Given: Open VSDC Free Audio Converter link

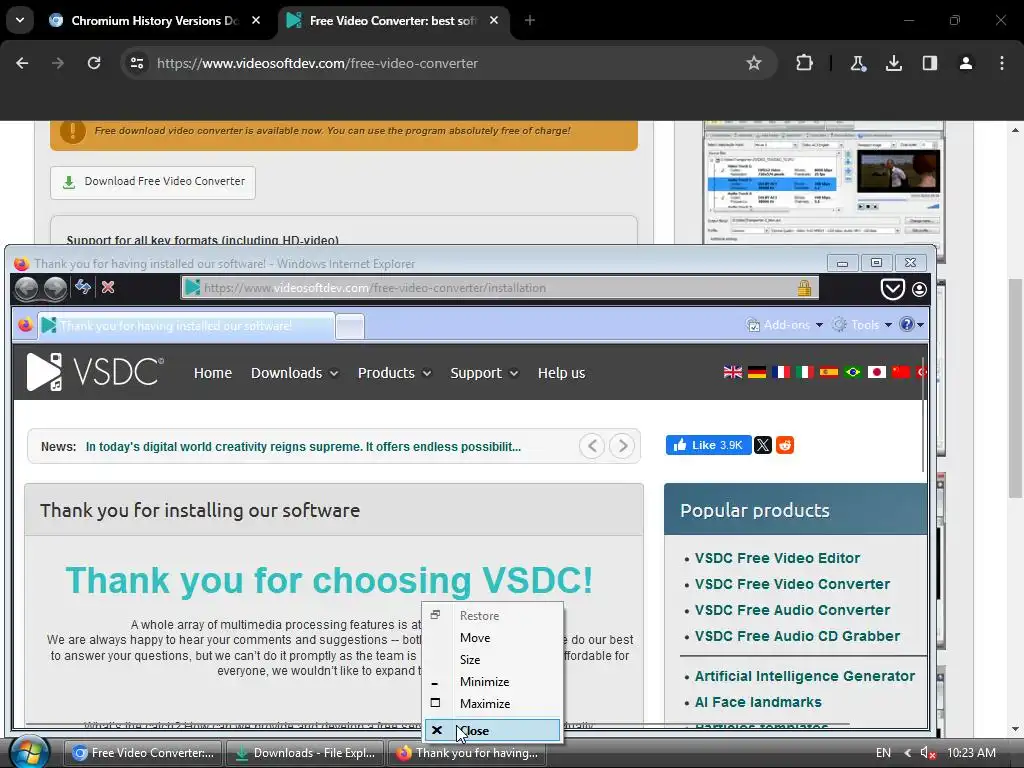Looking at the screenshot, I should pos(792,610).
